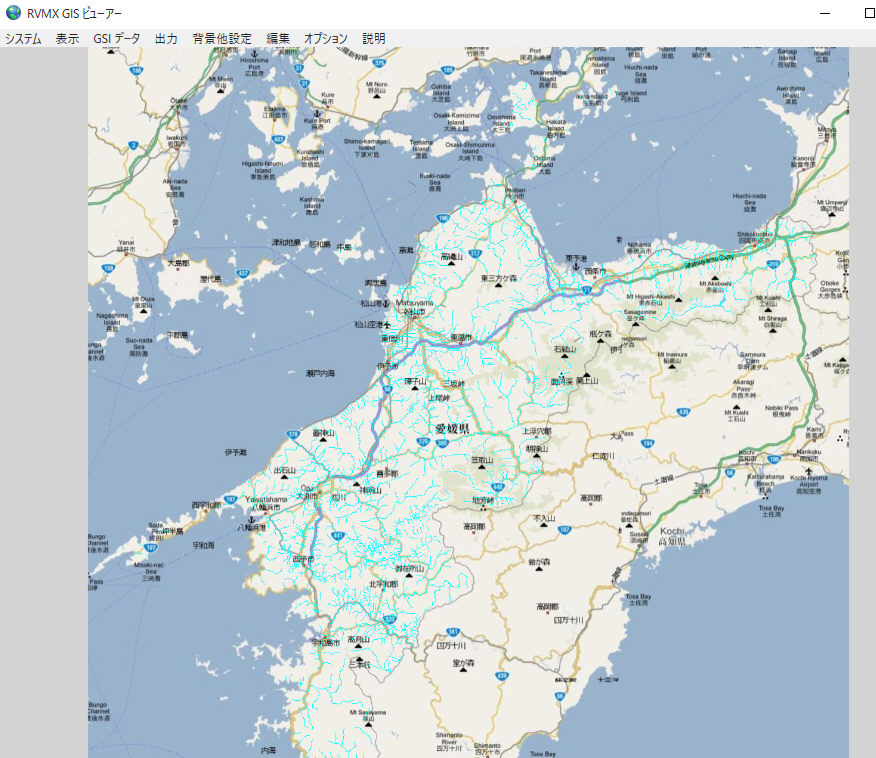Image resolution: width=876 pixels, height=758 pixels.
Task: Click the Kochi Ryoma Airport airplane icon
Action: 808,470
